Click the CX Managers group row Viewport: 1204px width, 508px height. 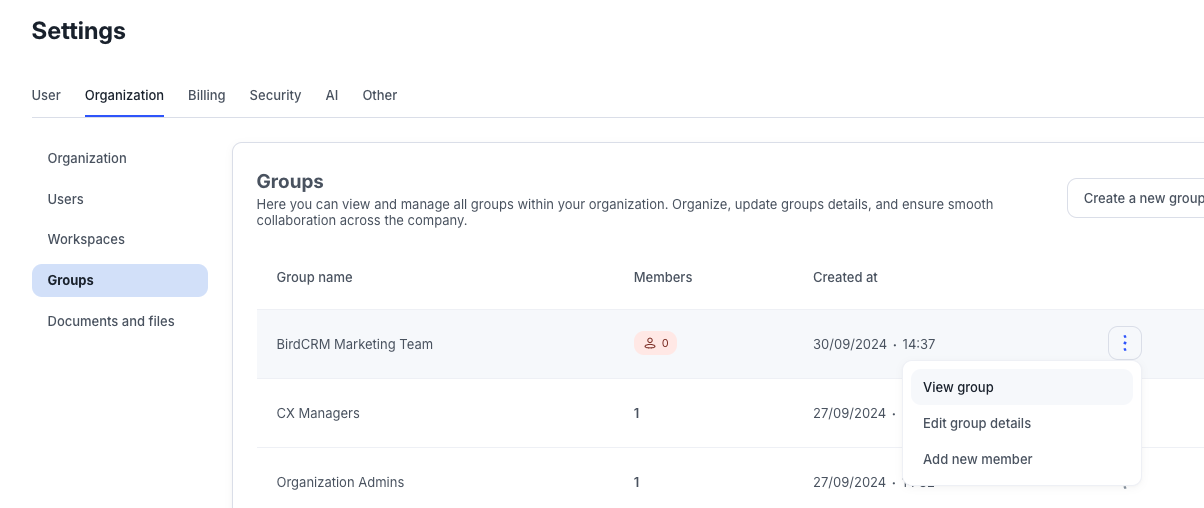[x=318, y=413]
